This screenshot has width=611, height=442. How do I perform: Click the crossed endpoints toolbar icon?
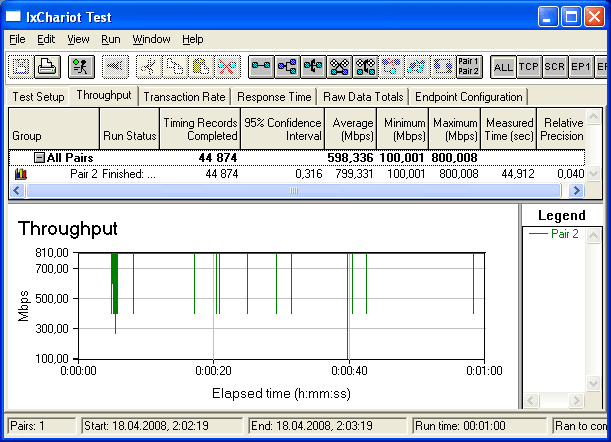339,67
